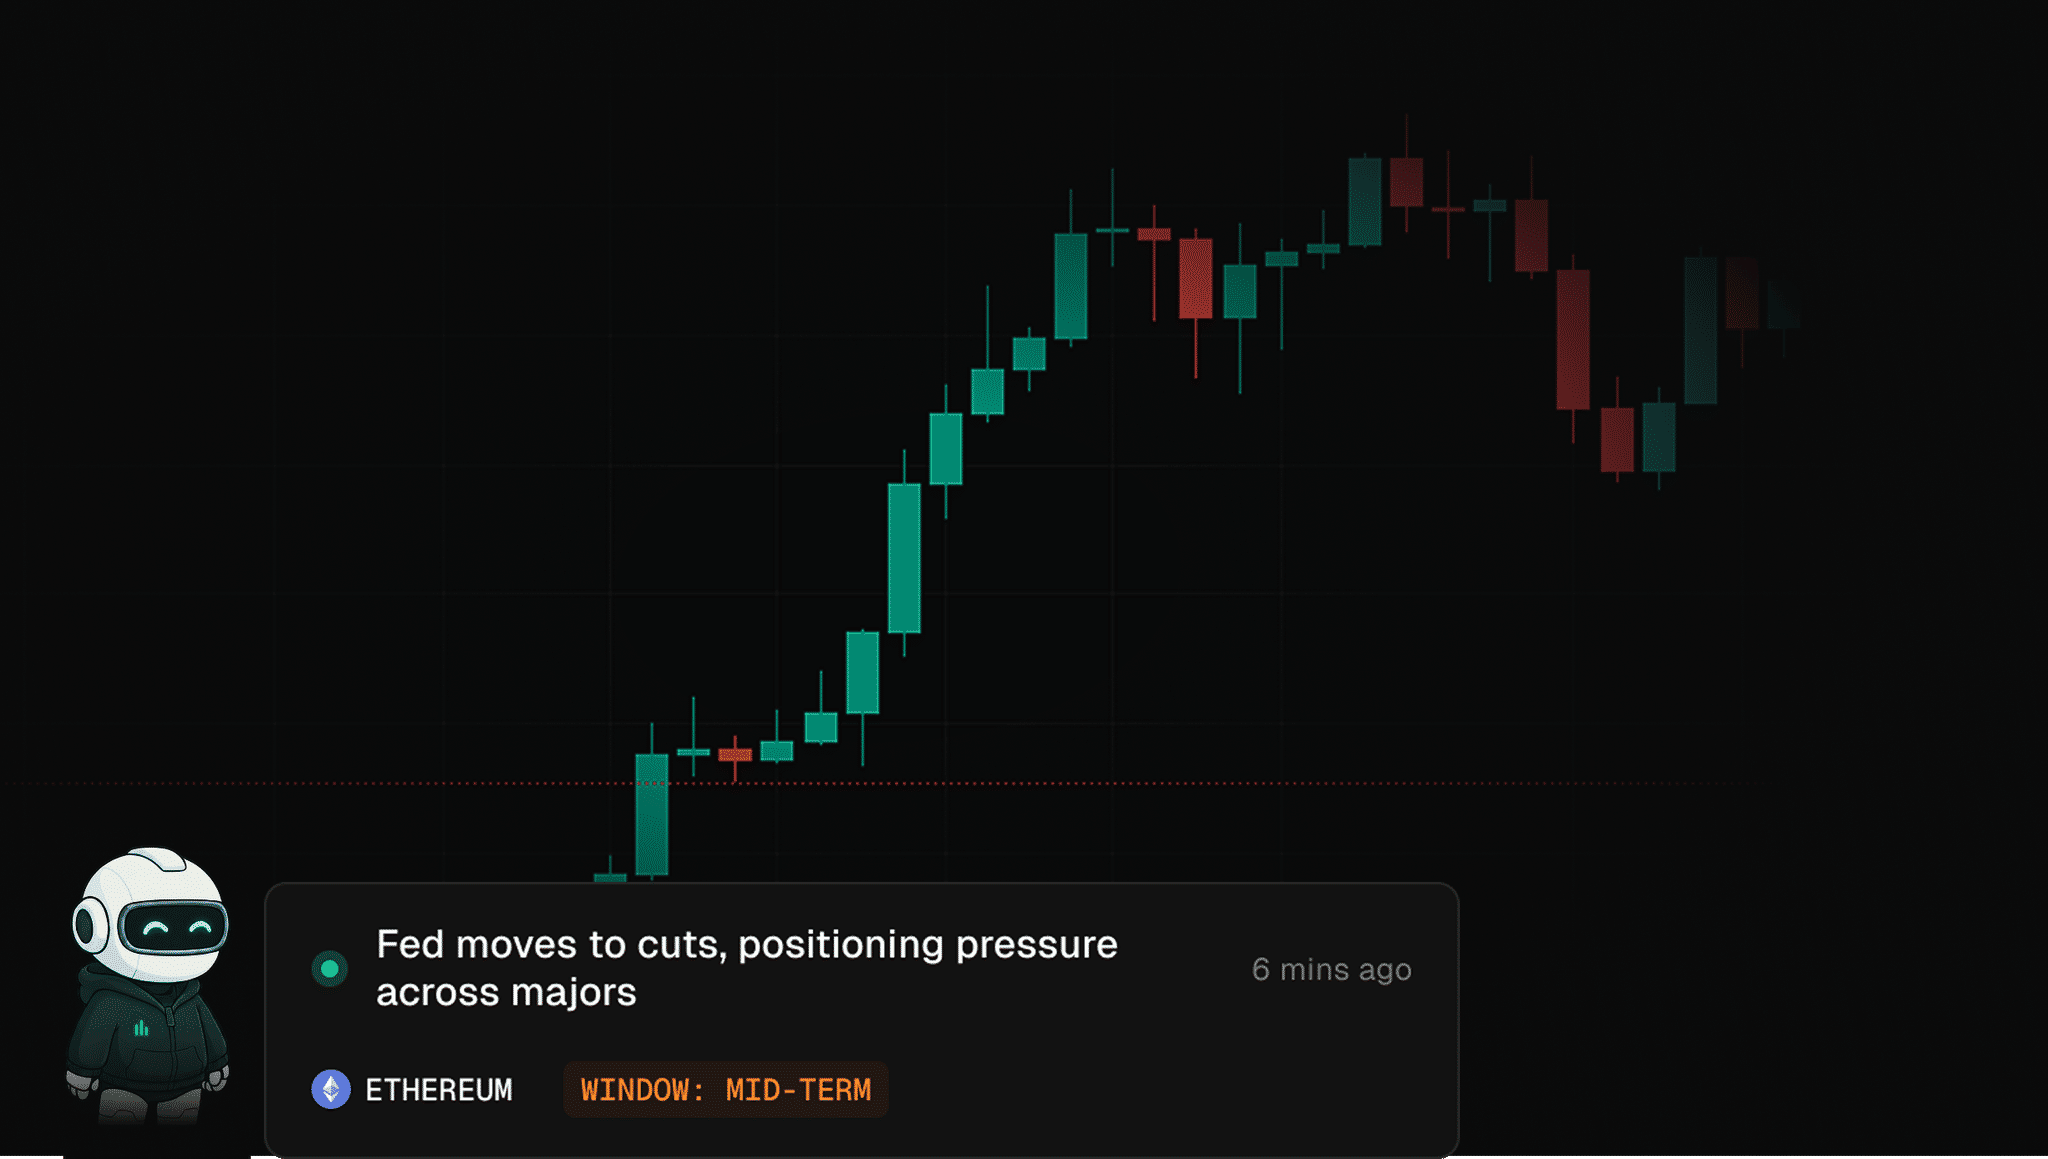Select the longest red candle in the decline
This screenshot has height=1159, width=2048.
pyautogui.click(x=1573, y=339)
